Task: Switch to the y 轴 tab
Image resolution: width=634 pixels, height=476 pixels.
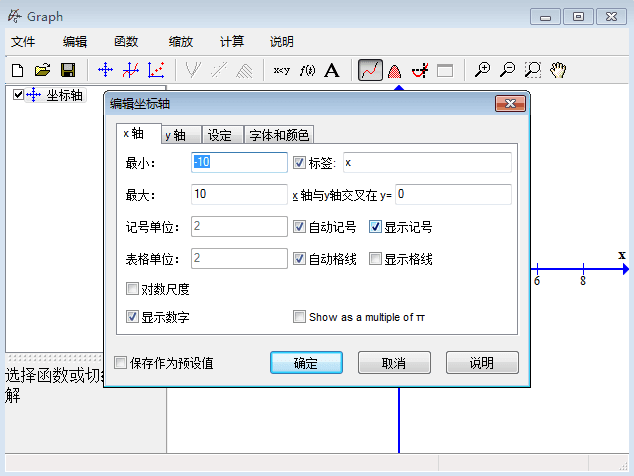Action: tap(175, 135)
